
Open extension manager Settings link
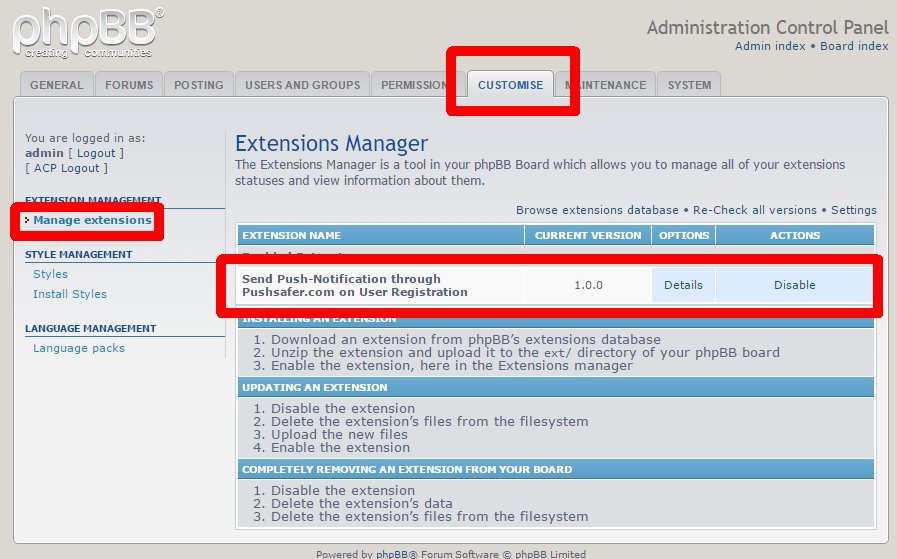point(854,210)
